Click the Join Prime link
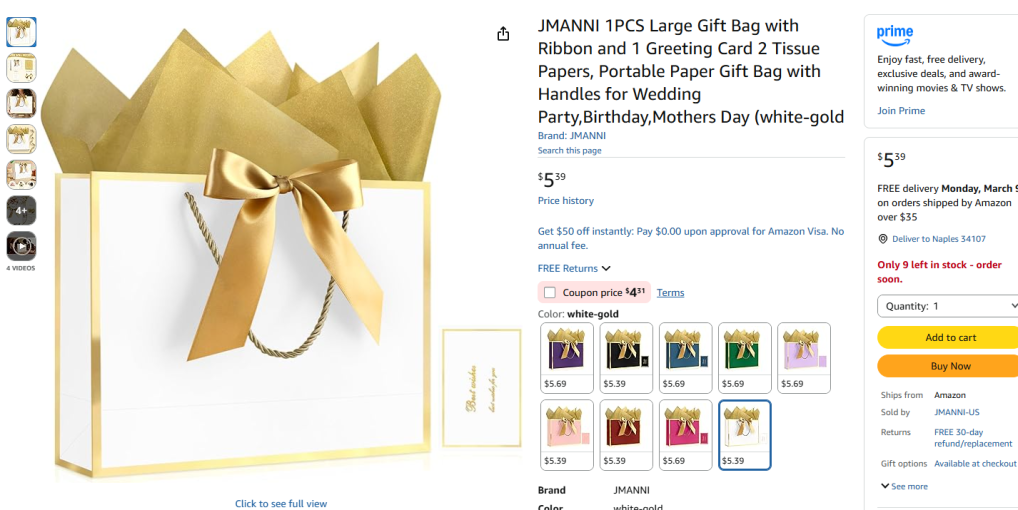 tap(901, 111)
